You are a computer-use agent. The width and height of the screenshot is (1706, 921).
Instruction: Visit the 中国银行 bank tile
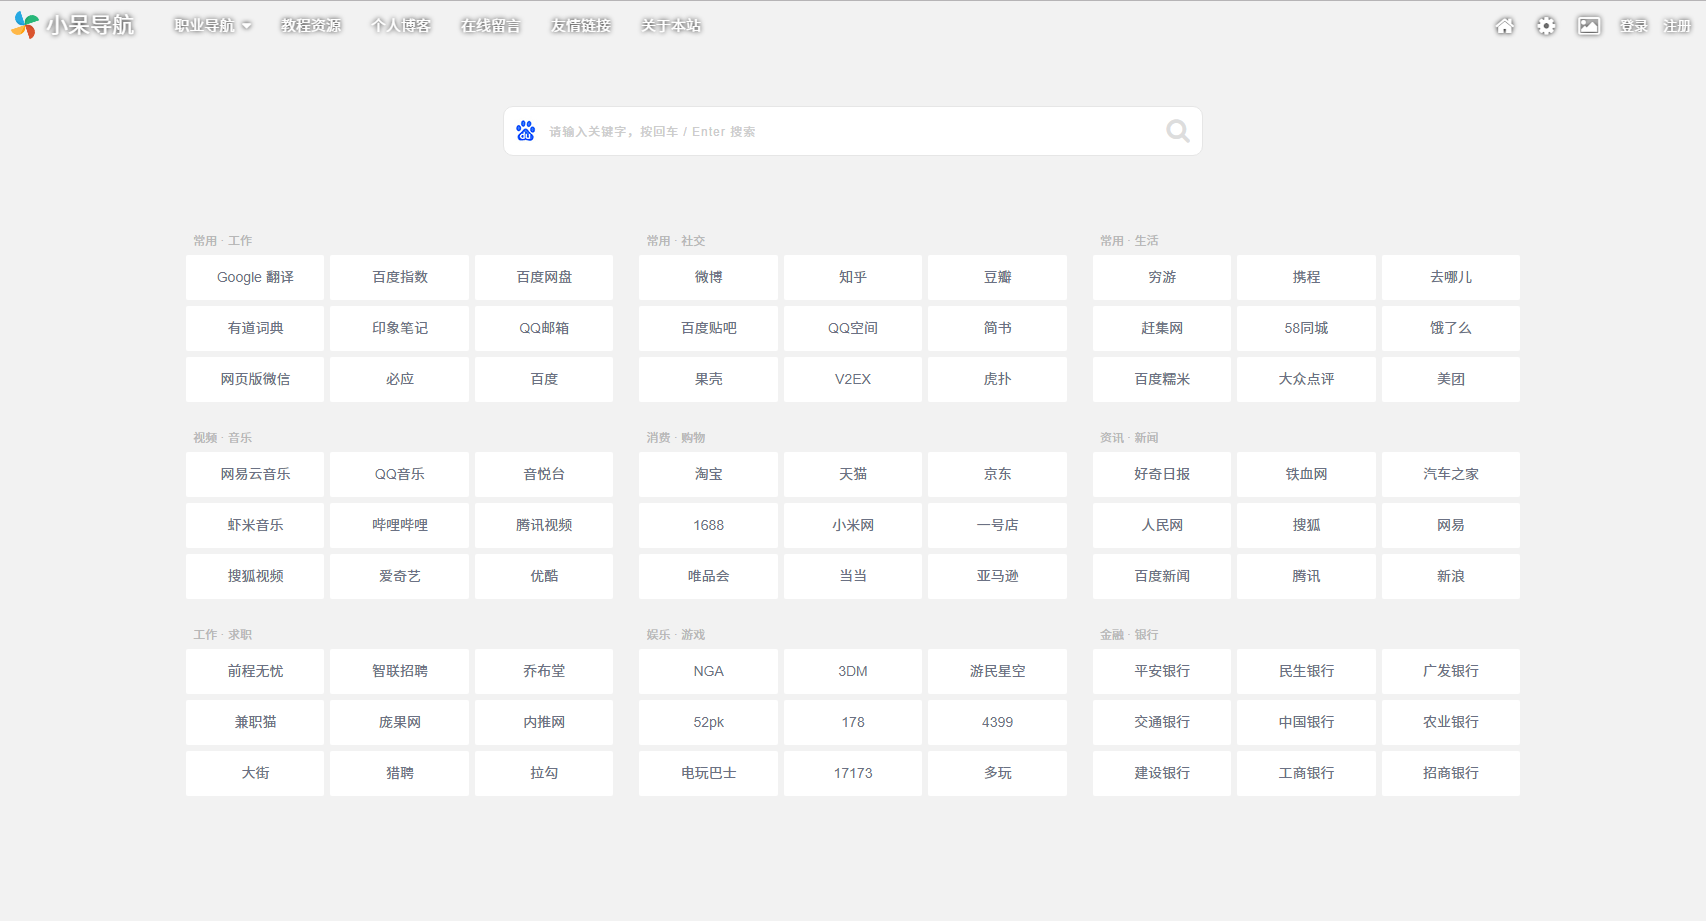[1306, 722]
